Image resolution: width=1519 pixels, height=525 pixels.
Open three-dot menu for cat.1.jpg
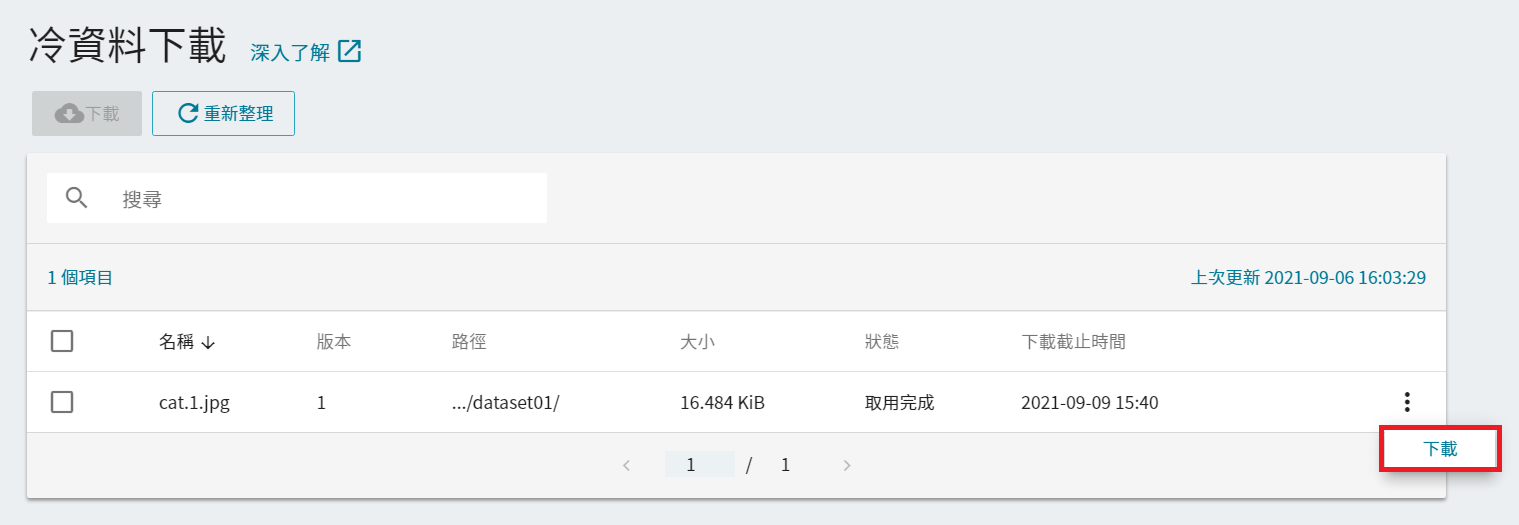[x=1407, y=403]
